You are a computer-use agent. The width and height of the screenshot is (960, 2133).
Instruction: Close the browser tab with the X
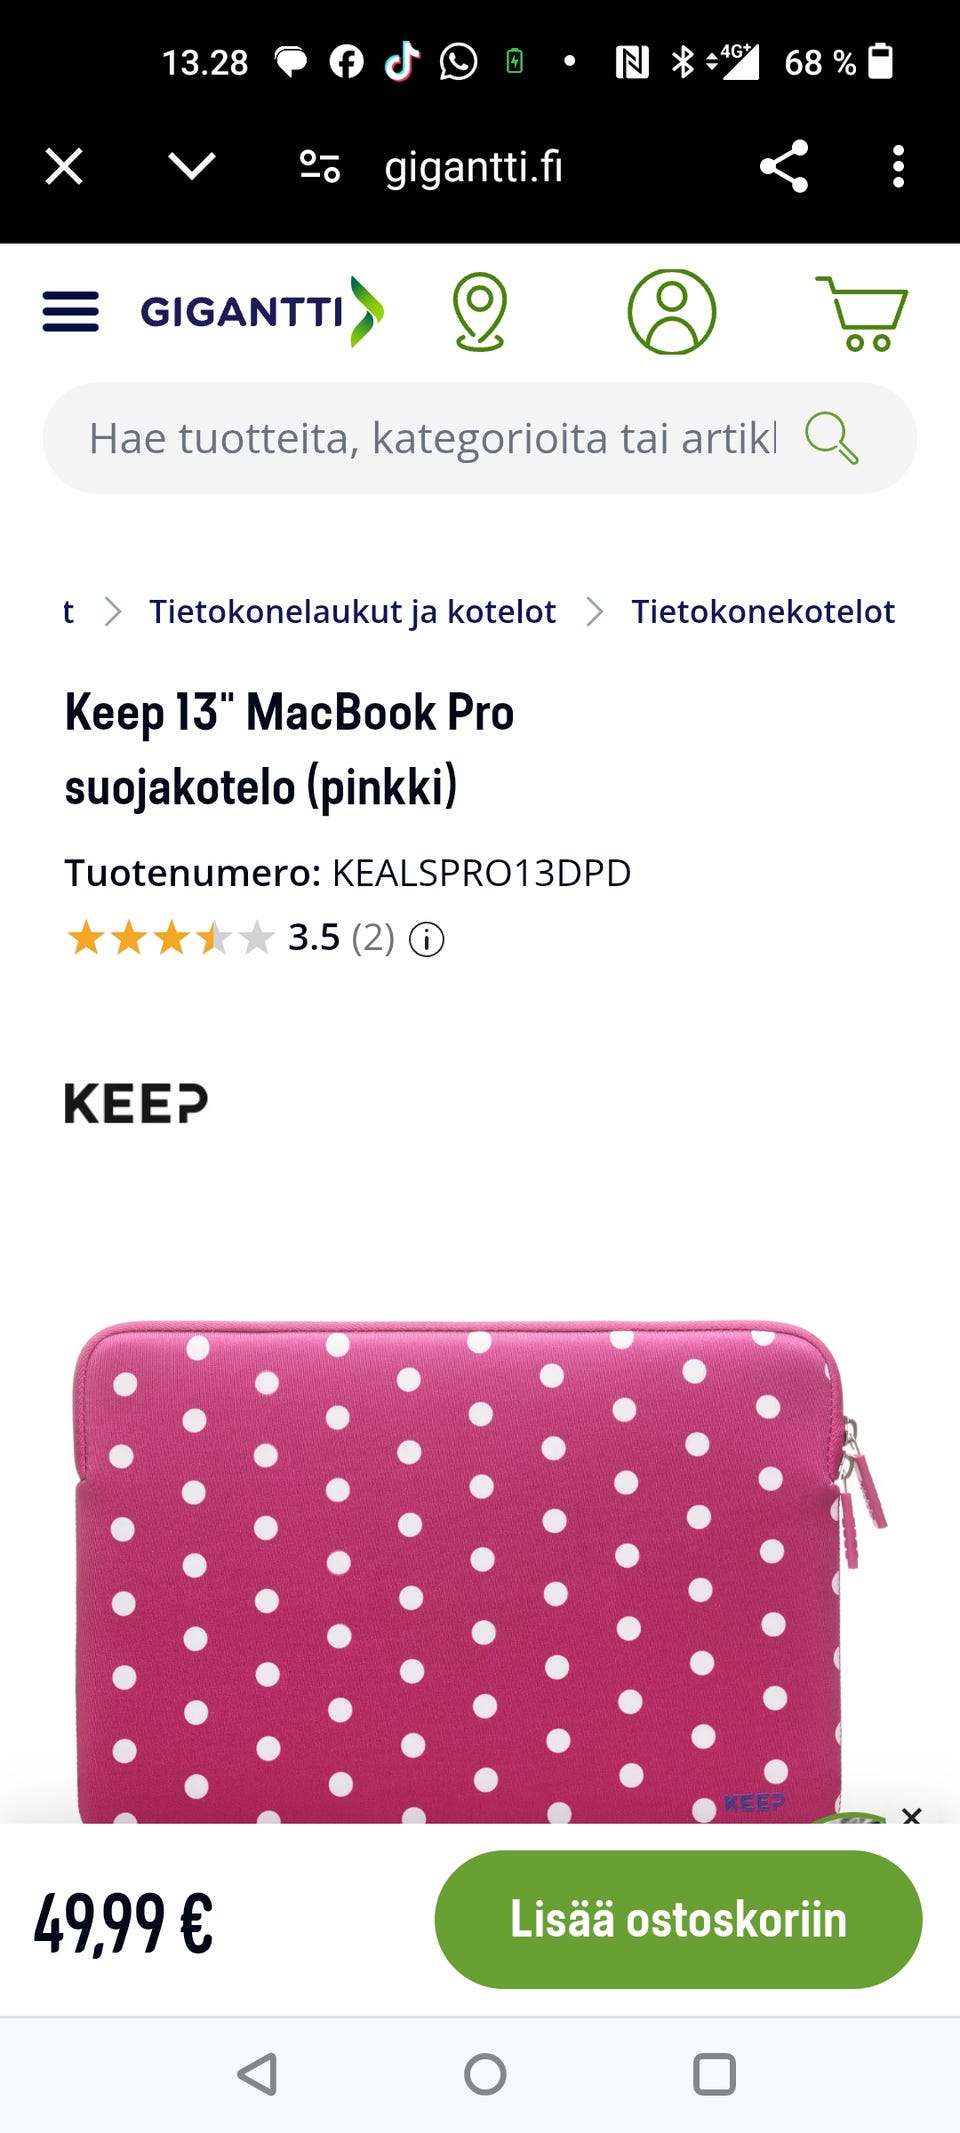64,166
